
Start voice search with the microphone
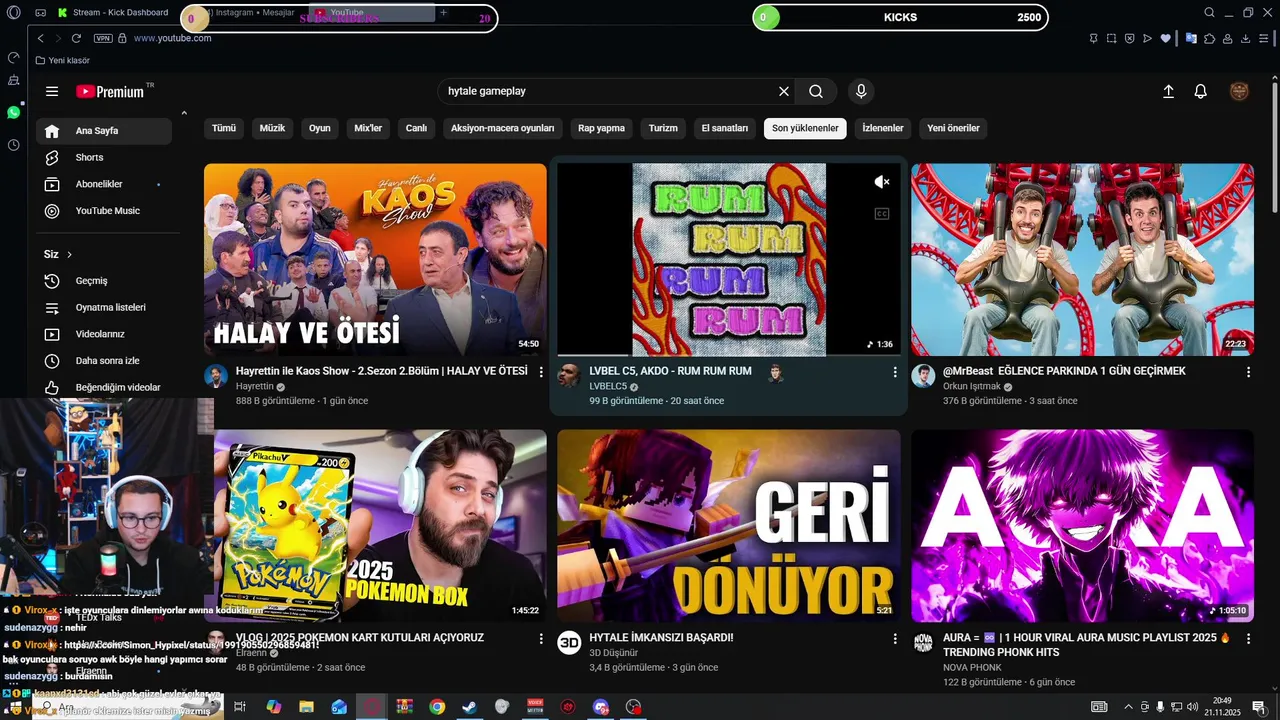pos(861,91)
